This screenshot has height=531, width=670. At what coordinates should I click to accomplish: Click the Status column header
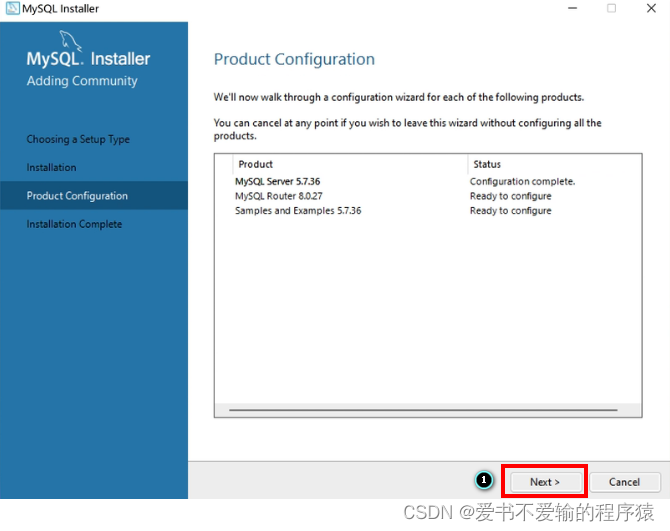(x=554, y=164)
